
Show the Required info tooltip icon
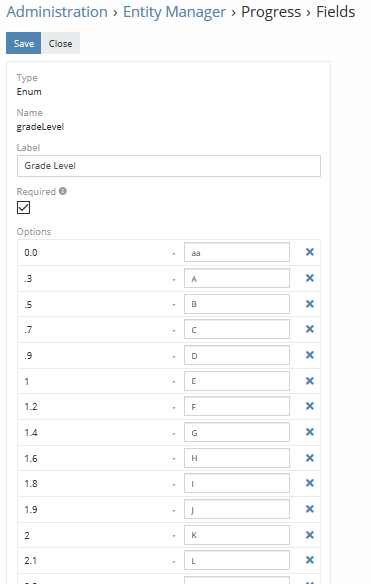[63, 191]
